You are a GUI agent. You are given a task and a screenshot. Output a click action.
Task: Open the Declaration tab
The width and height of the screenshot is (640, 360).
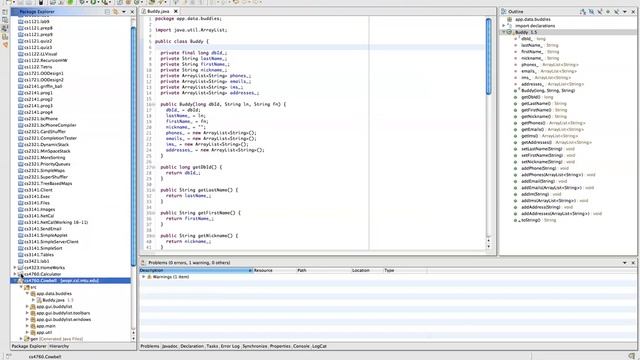click(x=192, y=346)
